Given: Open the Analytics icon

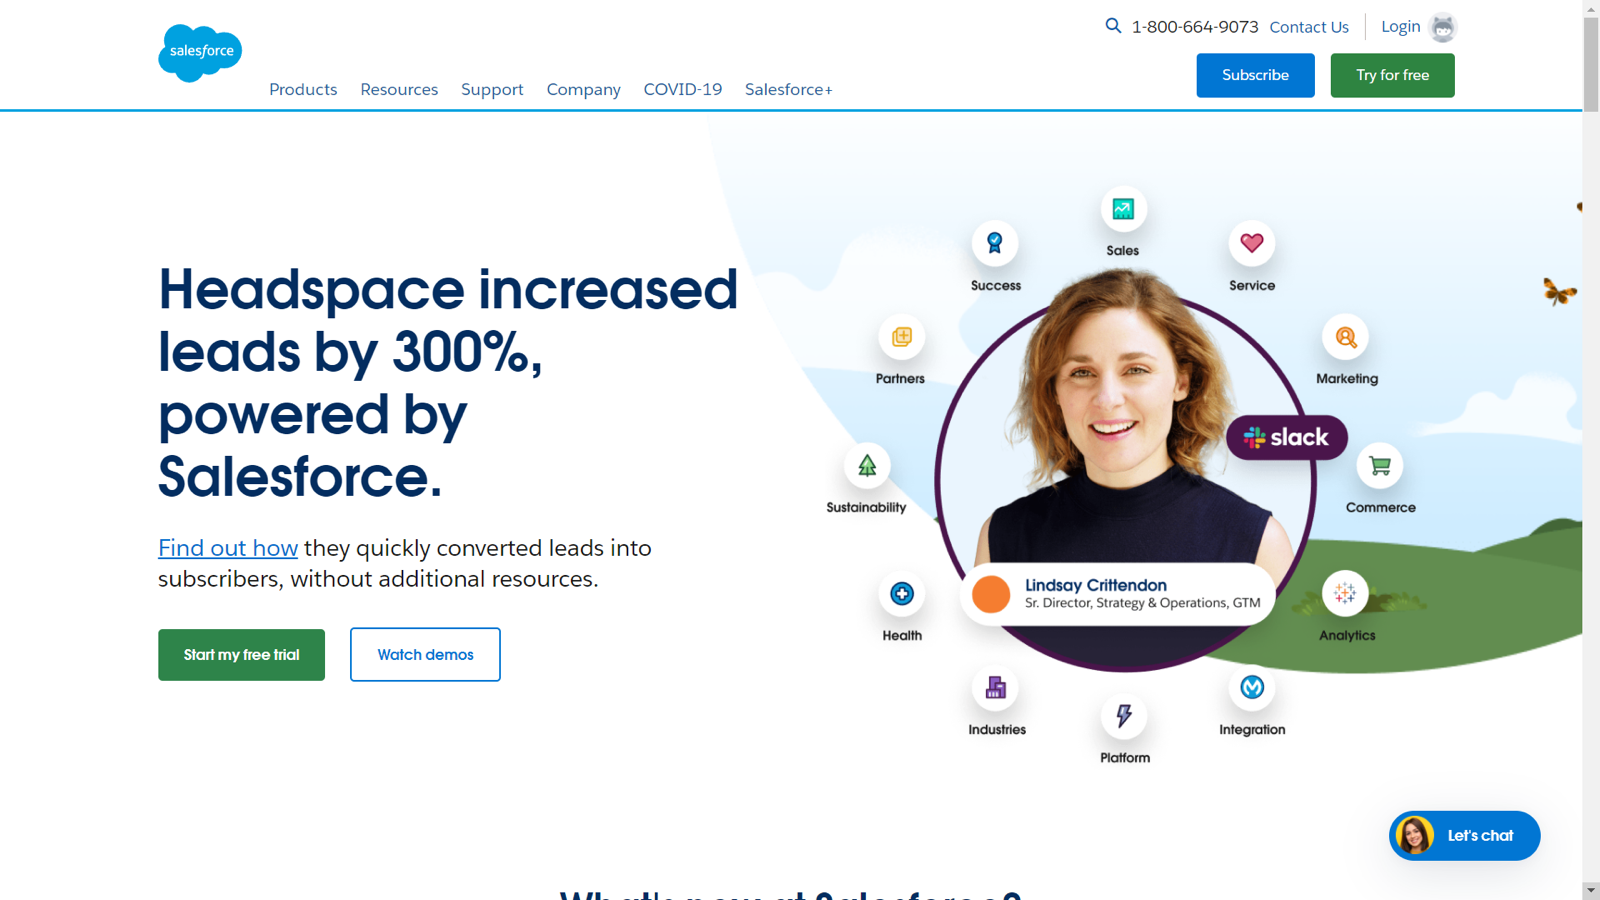Looking at the screenshot, I should pos(1346,593).
